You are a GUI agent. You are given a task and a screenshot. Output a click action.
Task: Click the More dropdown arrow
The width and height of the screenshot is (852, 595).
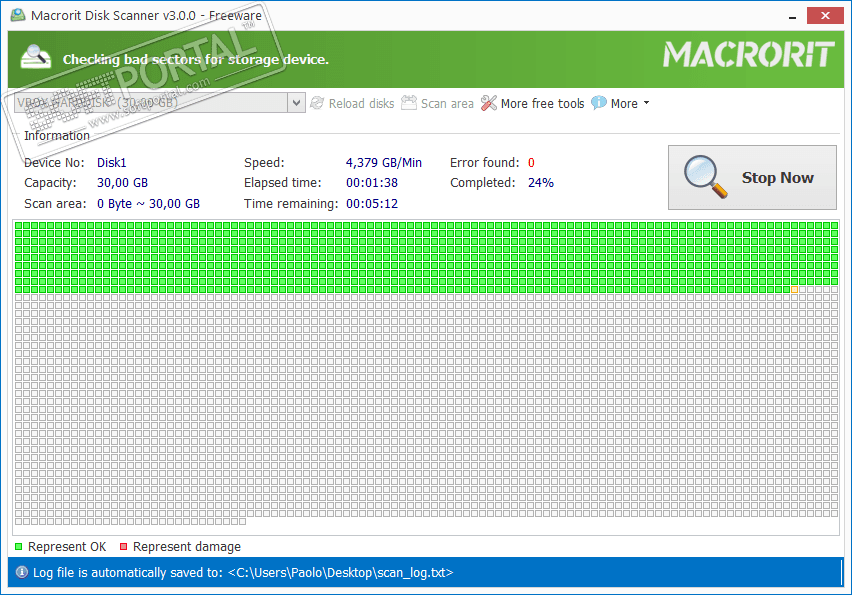coord(646,103)
